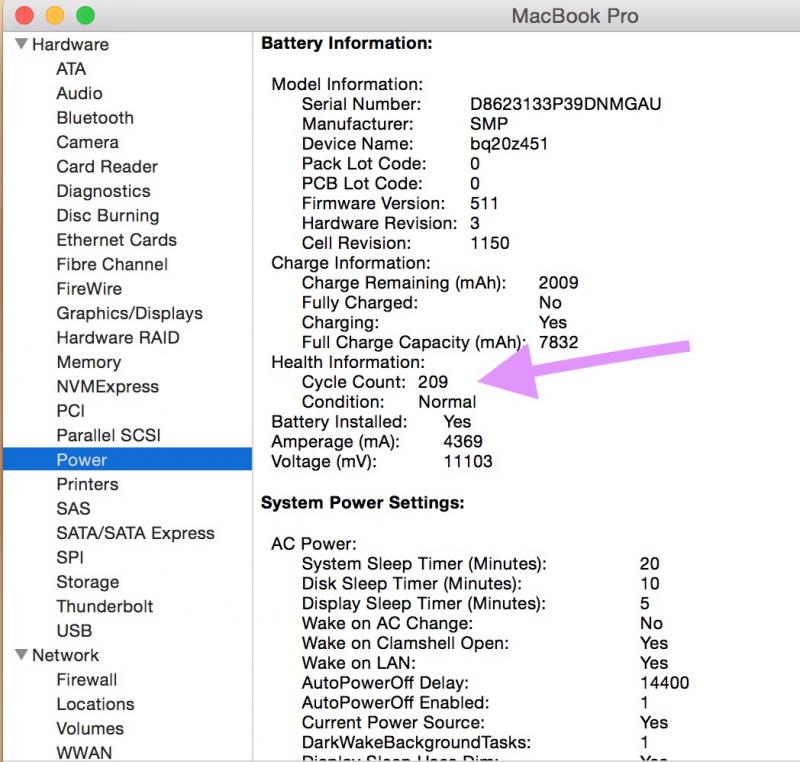Select Parallel SCSI entry

click(x=109, y=436)
